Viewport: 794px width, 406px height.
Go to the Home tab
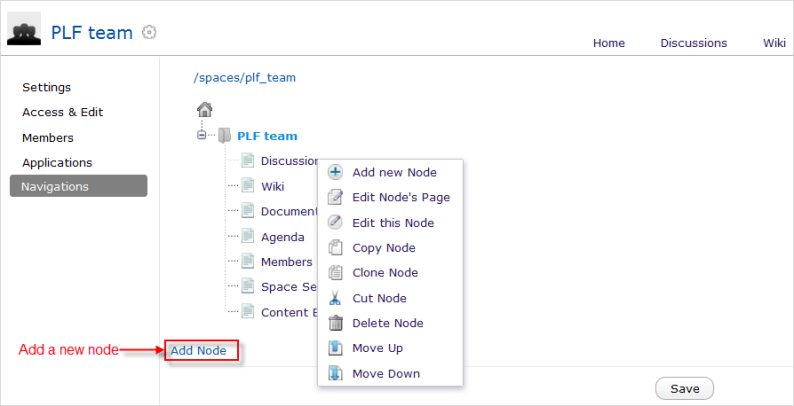(x=608, y=43)
